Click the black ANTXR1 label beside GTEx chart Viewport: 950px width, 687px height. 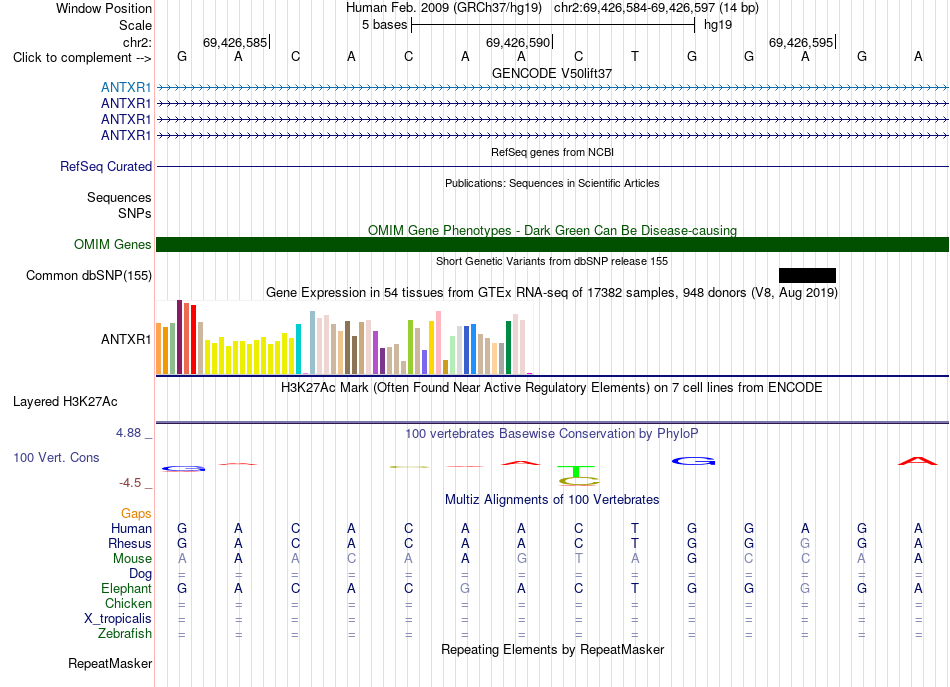click(x=126, y=339)
